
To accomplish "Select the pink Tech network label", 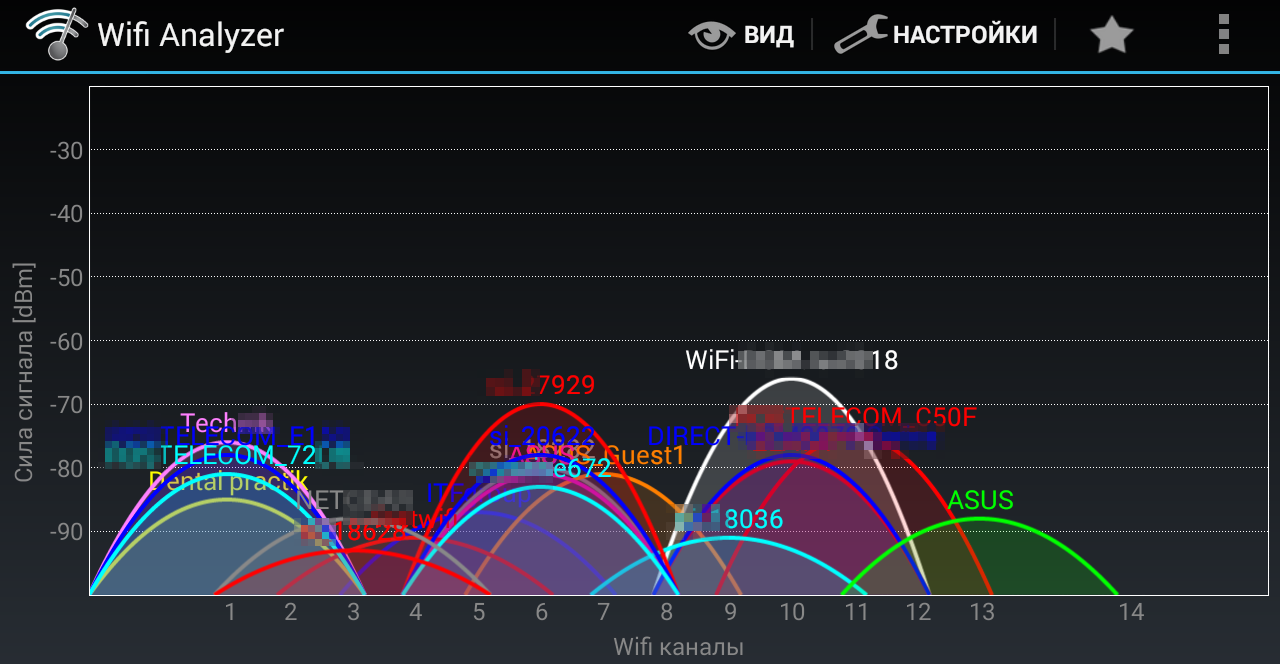I will (x=209, y=422).
